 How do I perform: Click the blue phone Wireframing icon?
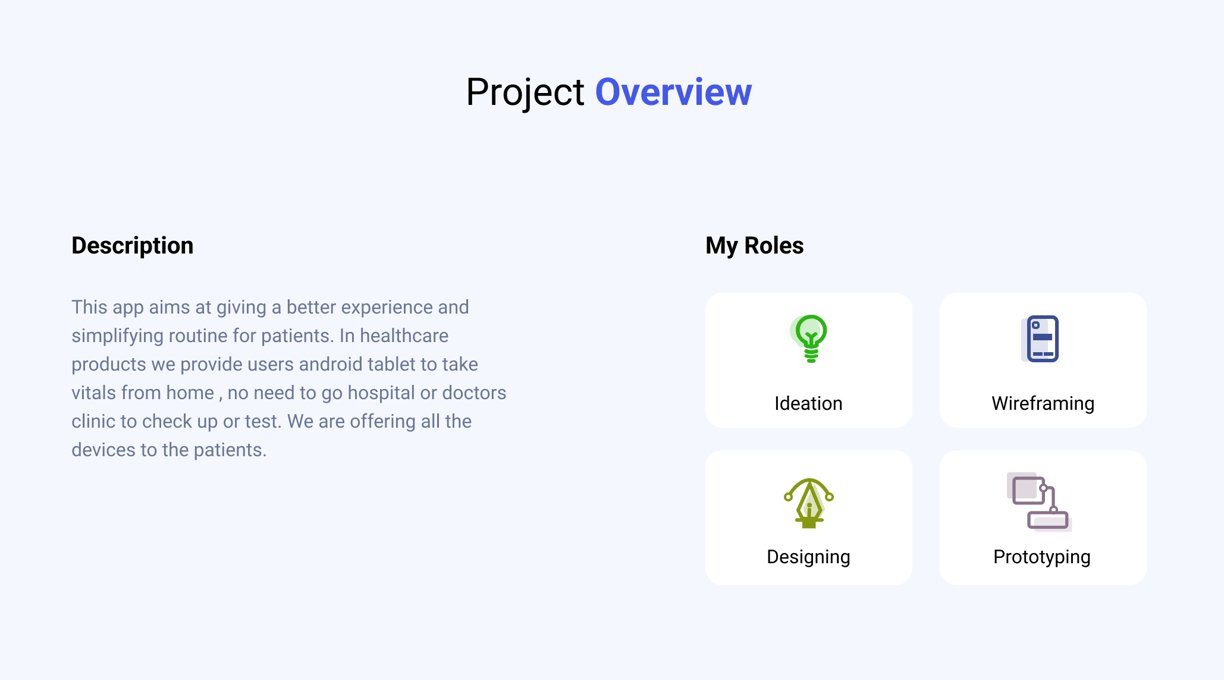1041,339
